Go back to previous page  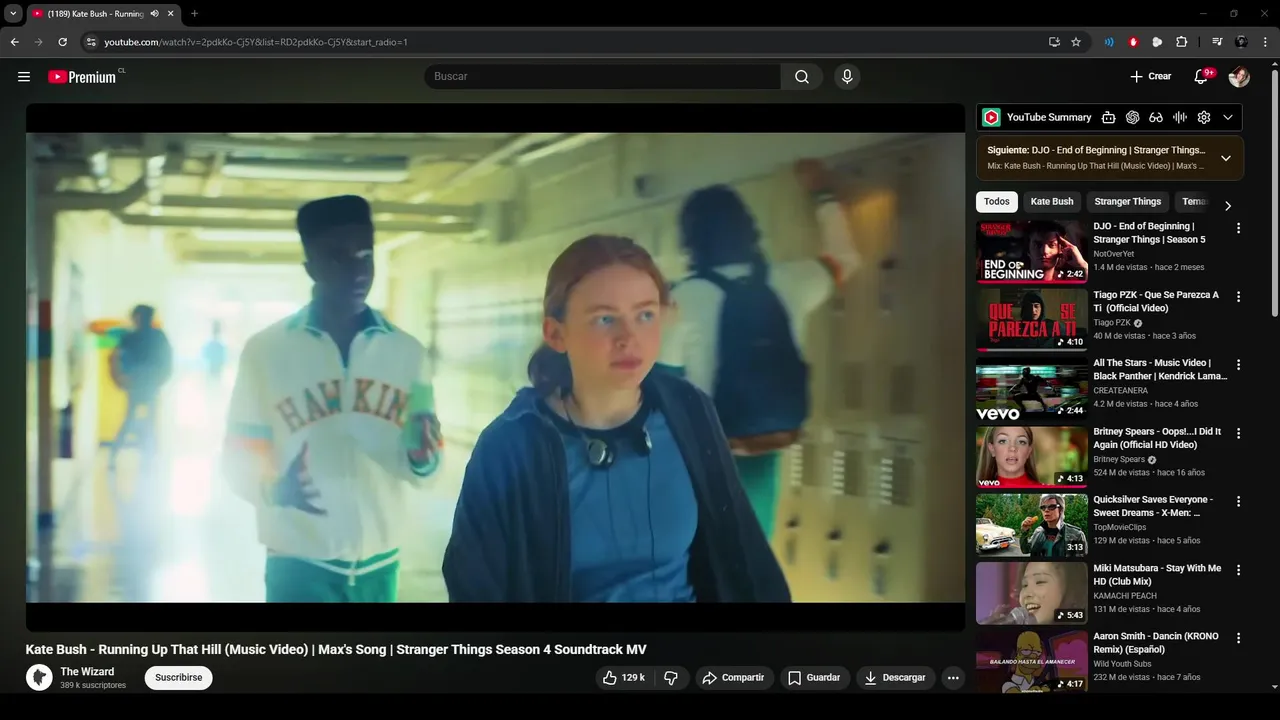pyautogui.click(x=14, y=42)
